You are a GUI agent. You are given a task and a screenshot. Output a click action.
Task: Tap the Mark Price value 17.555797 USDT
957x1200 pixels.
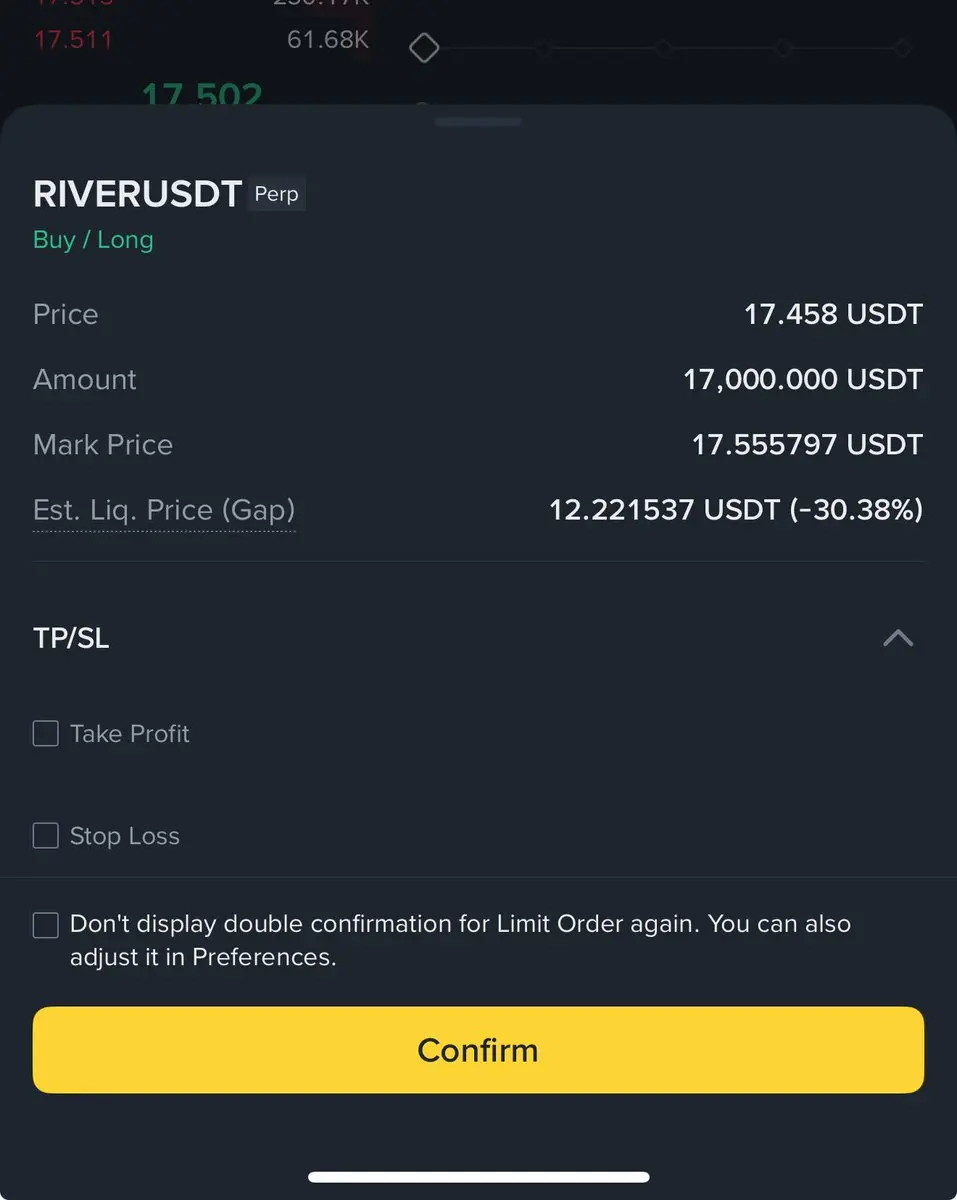tap(807, 445)
